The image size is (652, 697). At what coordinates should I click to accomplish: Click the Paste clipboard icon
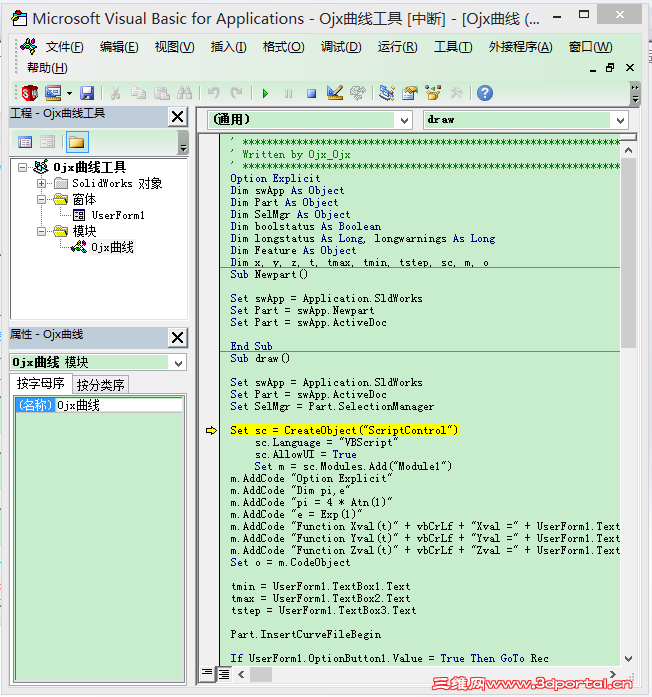click(162, 93)
